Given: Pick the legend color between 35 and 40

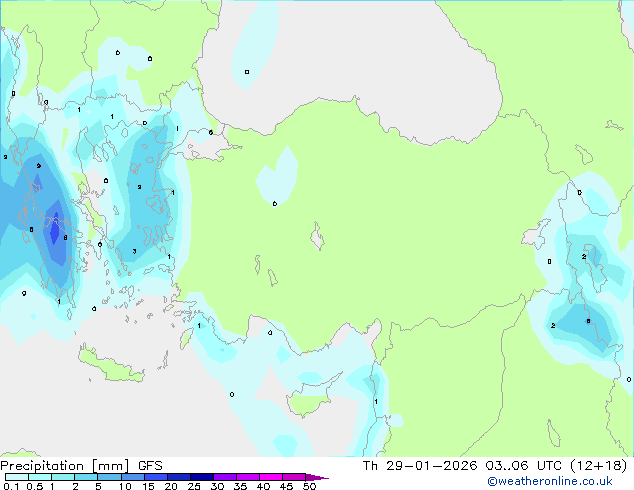Looking at the screenshot, I should [248, 477].
